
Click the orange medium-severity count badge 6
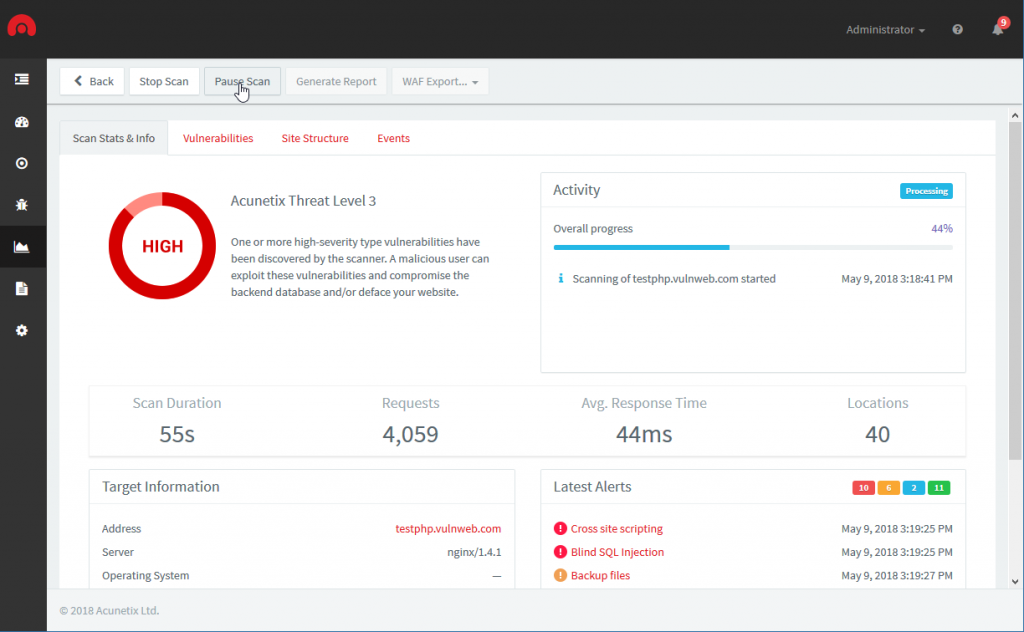(888, 488)
